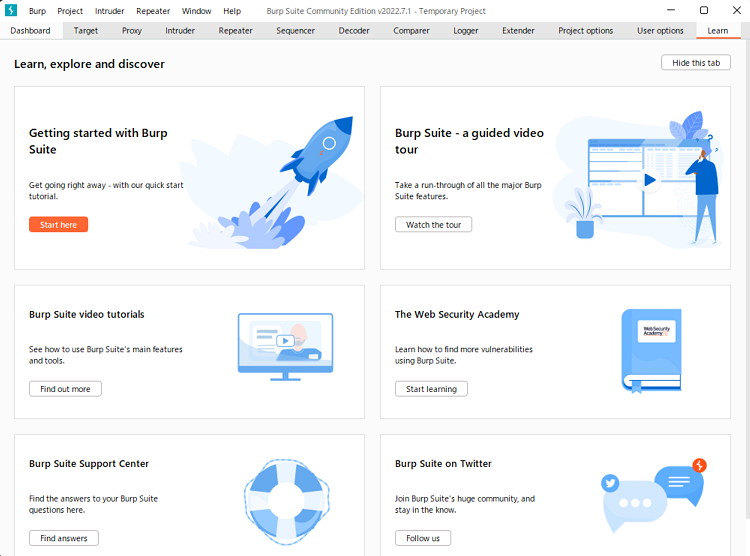
Task: Click the monitor video tutorials illustration
Action: [286, 347]
